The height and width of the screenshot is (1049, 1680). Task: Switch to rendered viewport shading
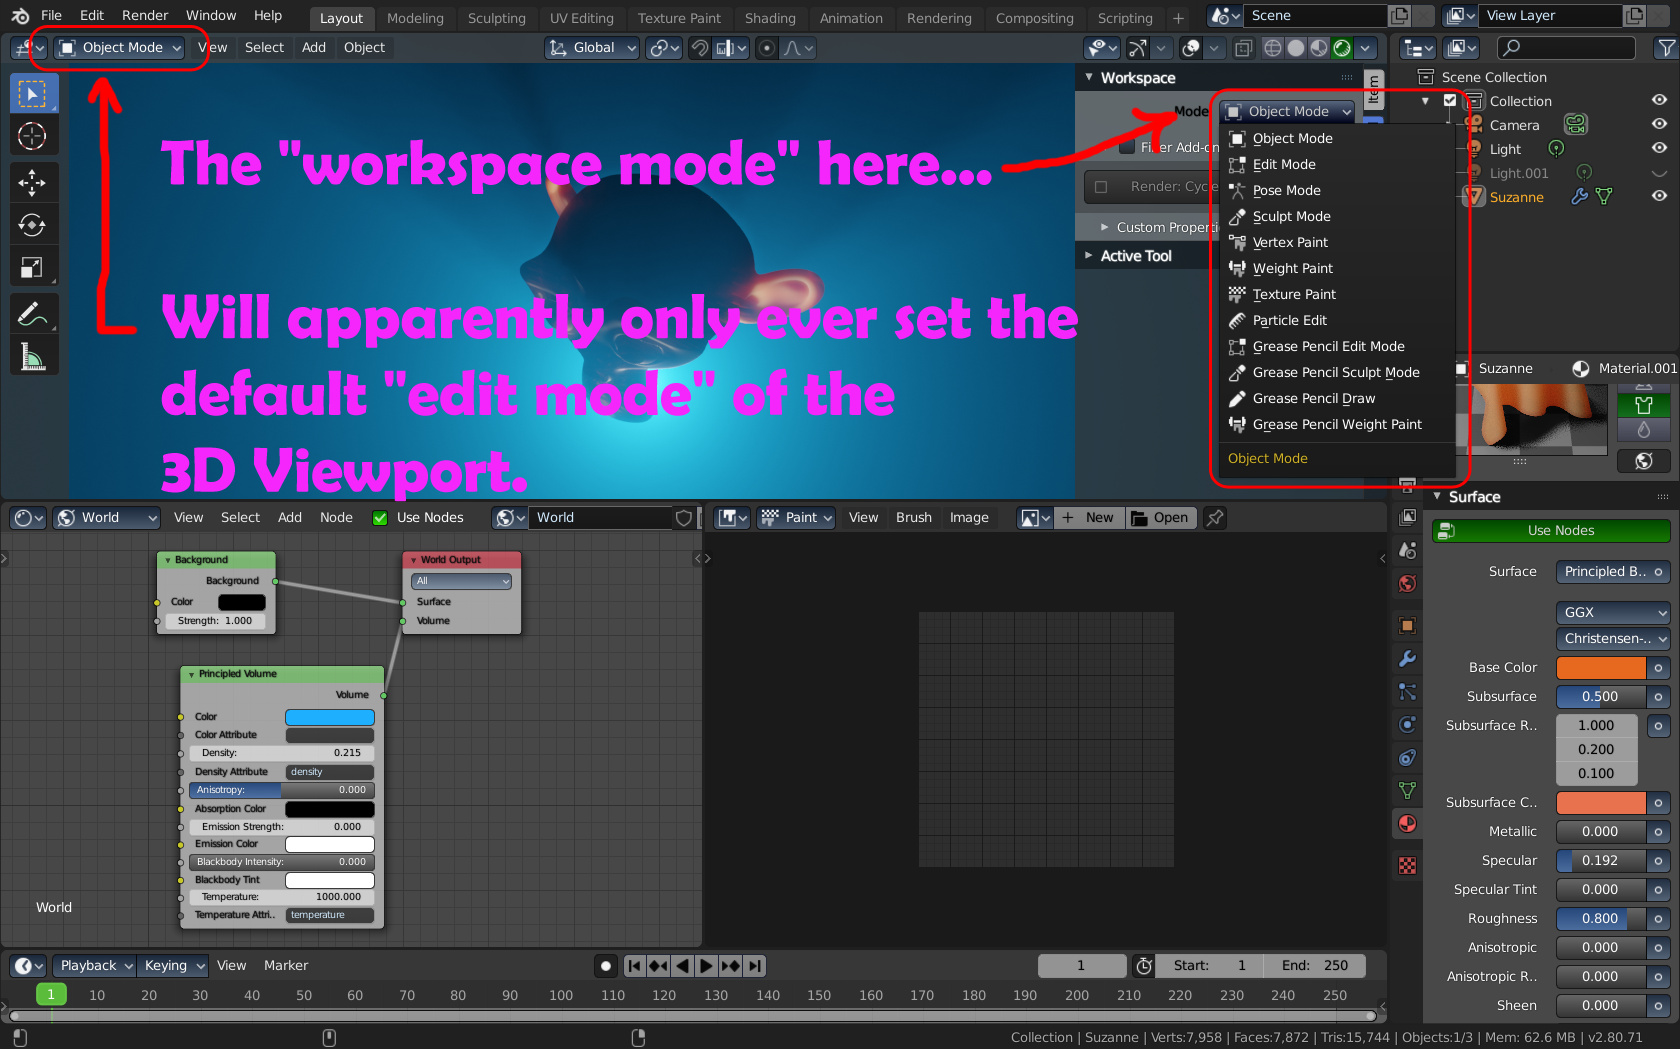click(x=1342, y=48)
